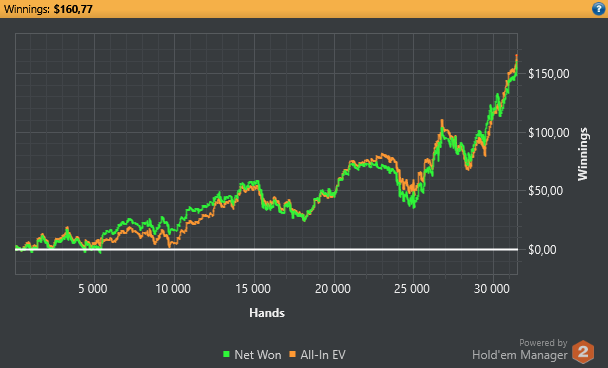Screen dimensions: 608x368
Task: Click the vertical Winnings axis title
Action: [x=582, y=154]
